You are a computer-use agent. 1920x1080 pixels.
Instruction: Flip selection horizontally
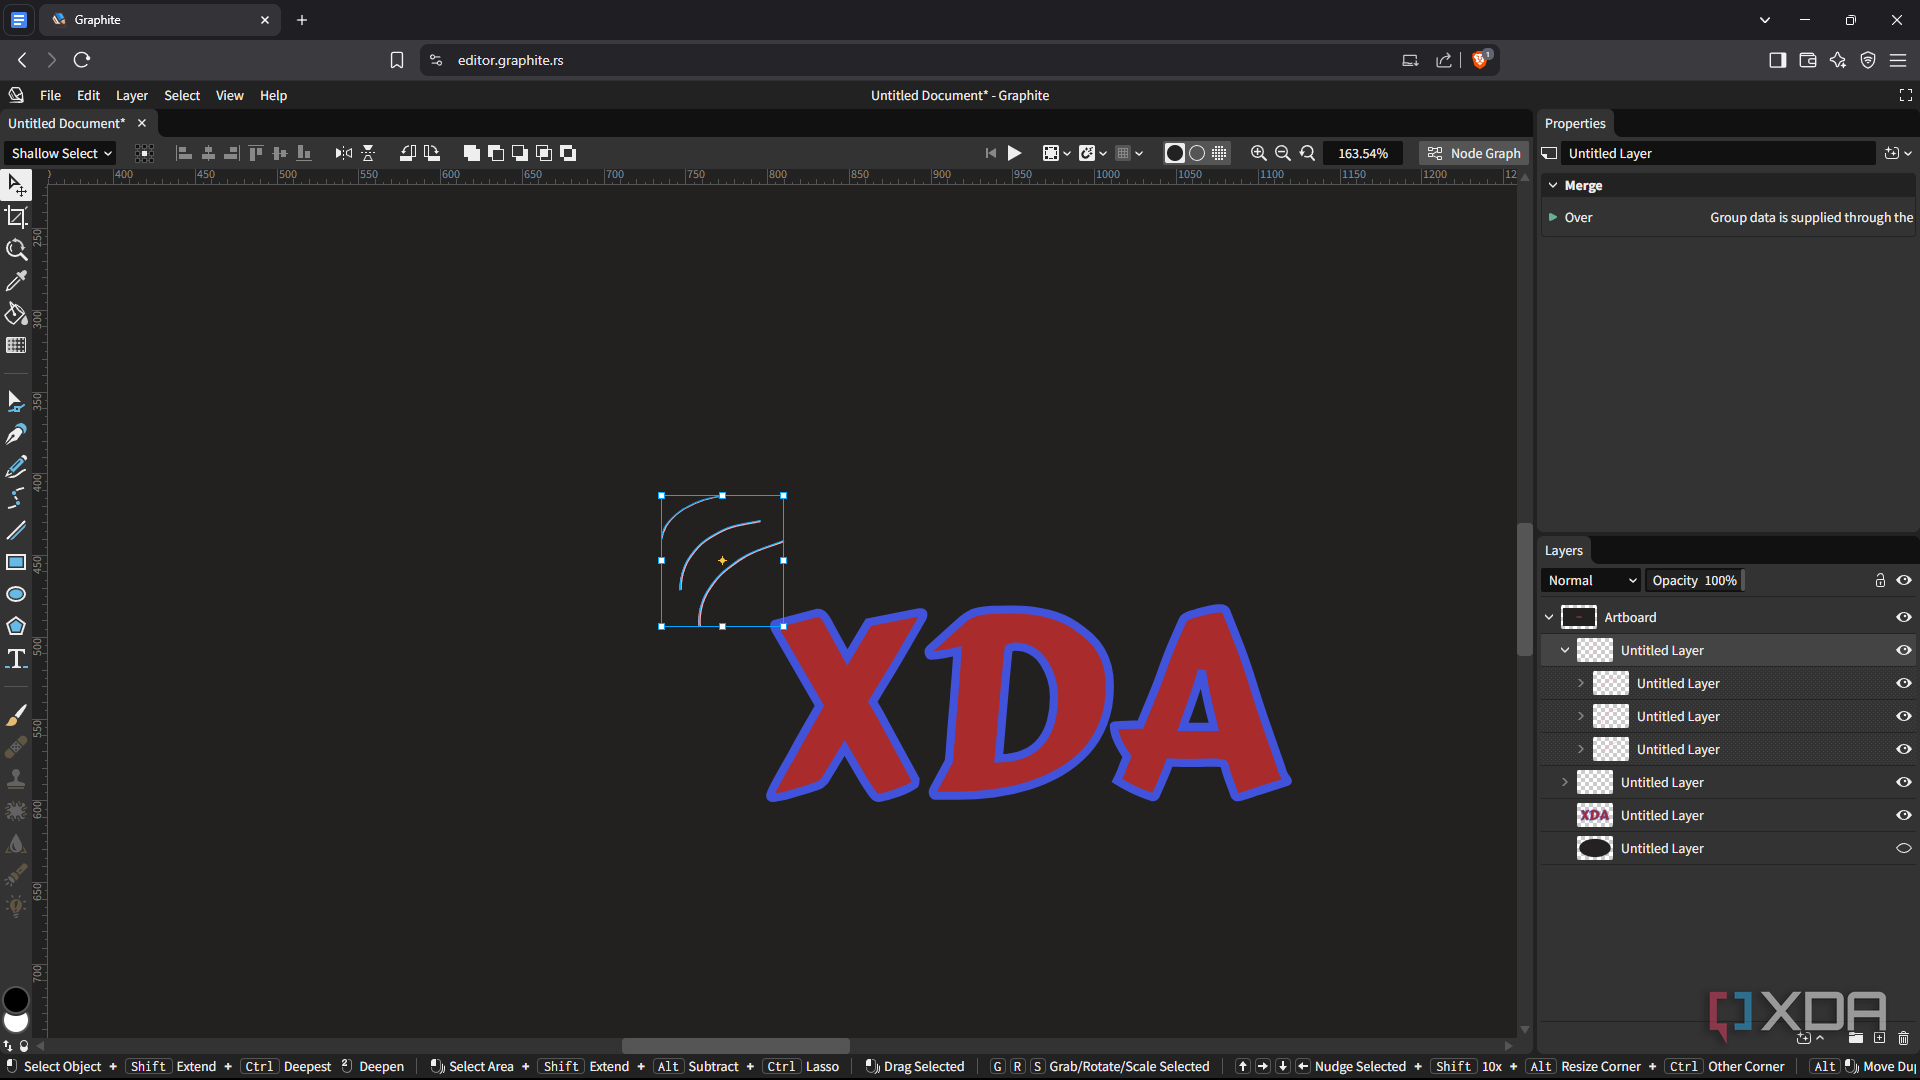tap(344, 153)
